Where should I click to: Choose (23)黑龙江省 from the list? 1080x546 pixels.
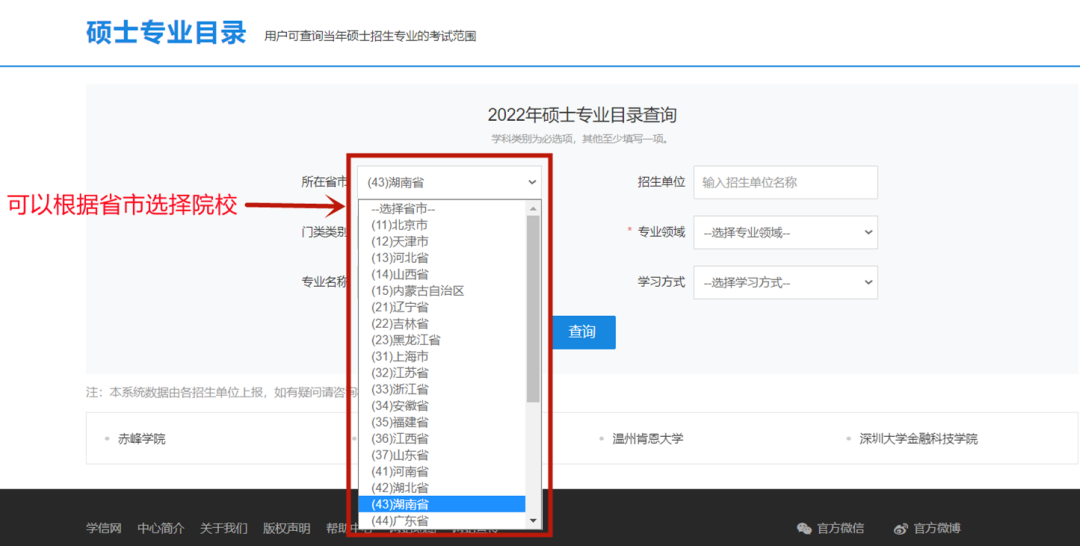point(442,340)
